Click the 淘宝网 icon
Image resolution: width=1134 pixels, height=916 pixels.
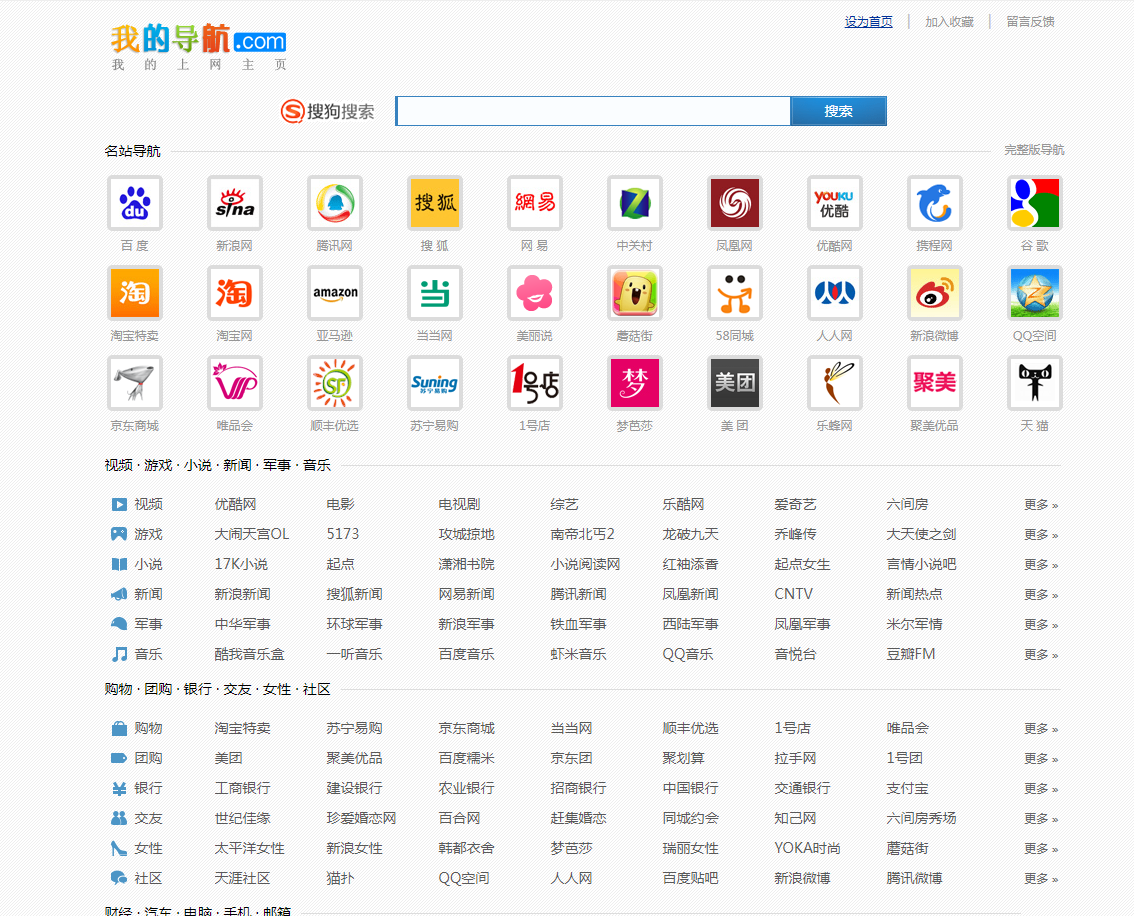coord(234,293)
